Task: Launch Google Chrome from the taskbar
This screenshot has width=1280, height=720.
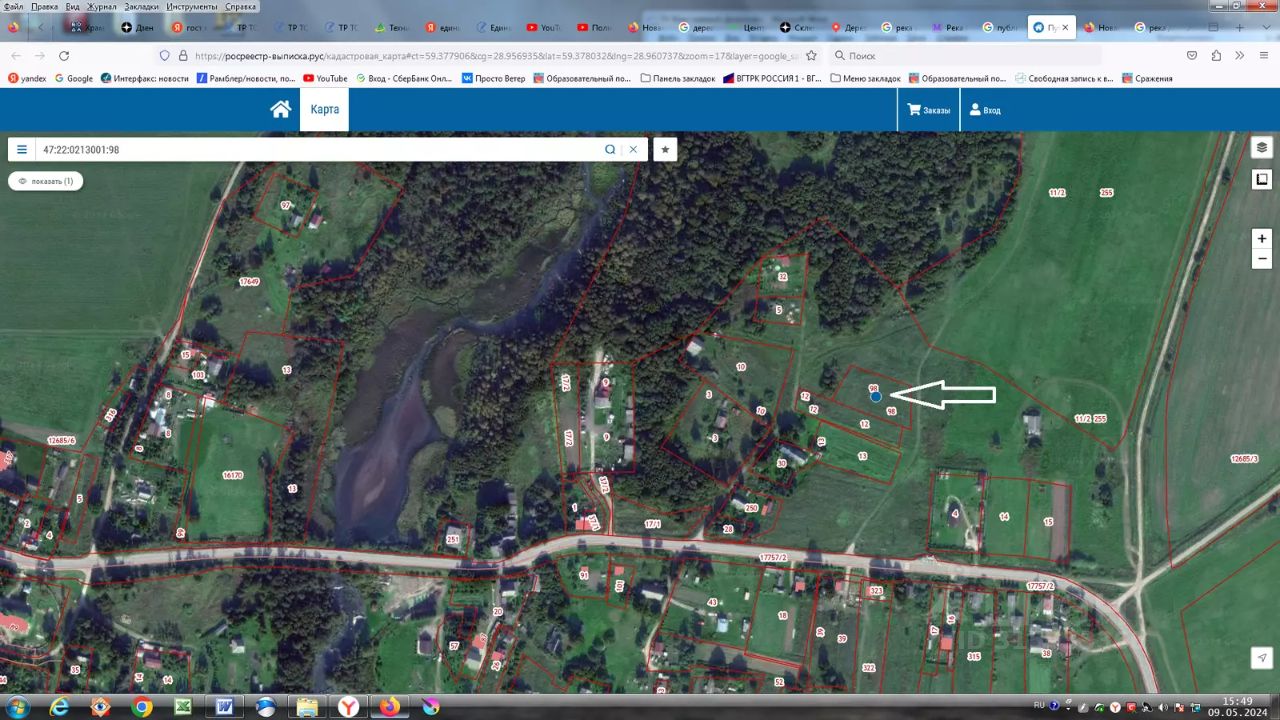Action: pos(142,707)
